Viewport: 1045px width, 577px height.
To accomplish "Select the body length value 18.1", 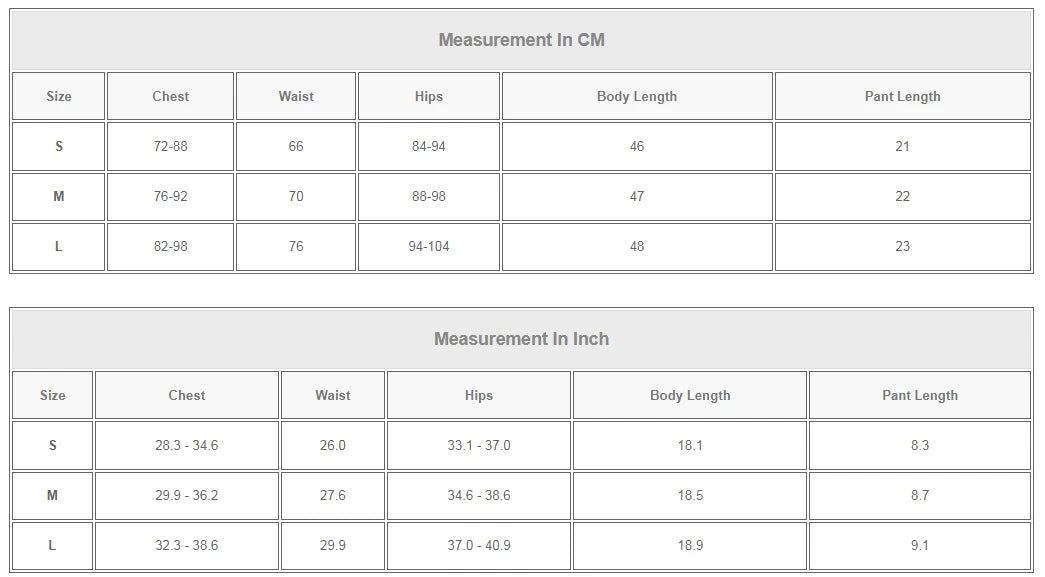I will [690, 446].
